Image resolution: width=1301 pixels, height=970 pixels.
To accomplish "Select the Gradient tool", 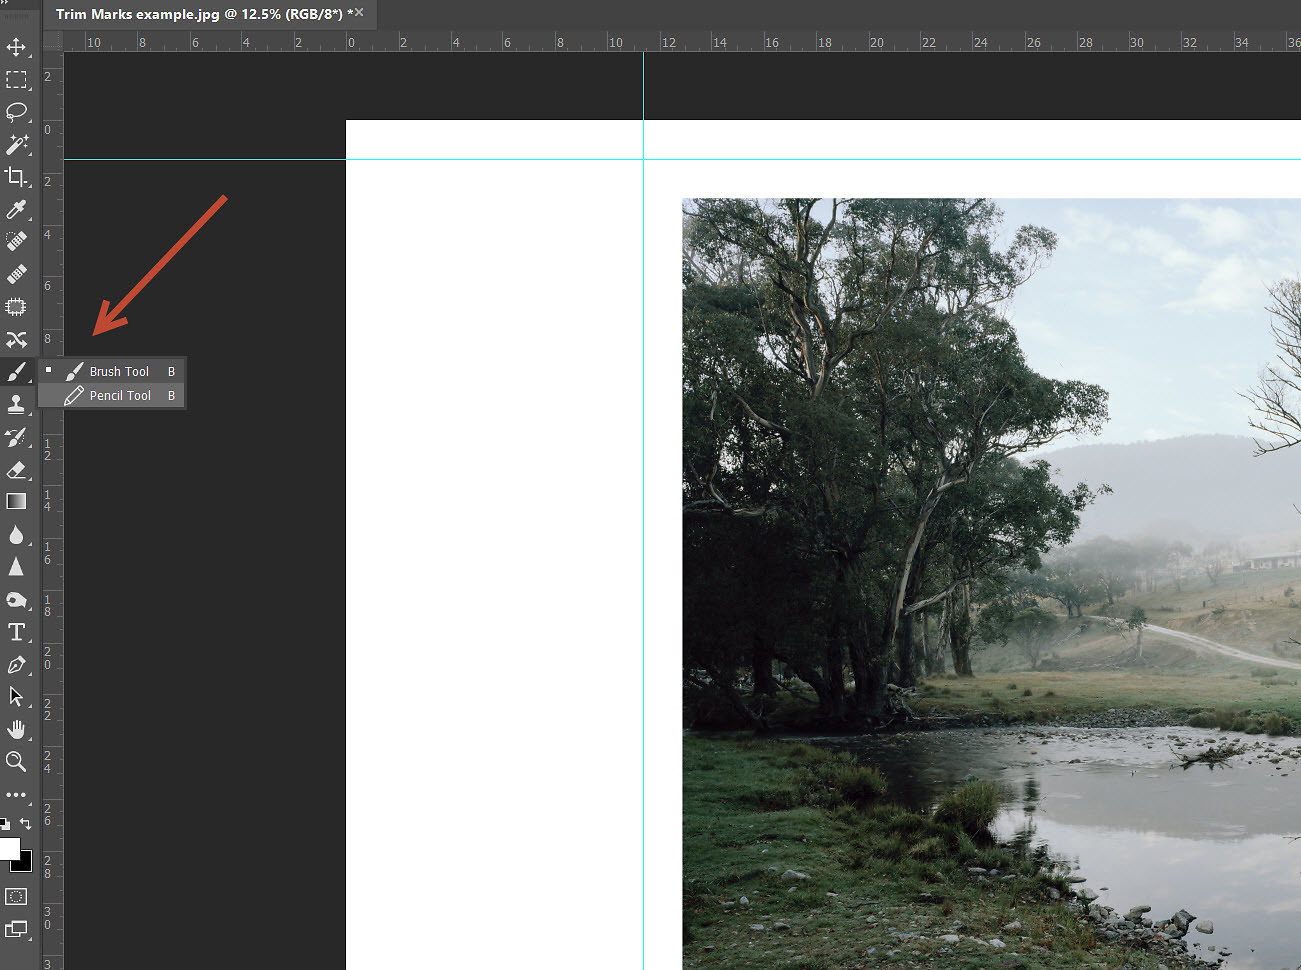I will (18, 501).
